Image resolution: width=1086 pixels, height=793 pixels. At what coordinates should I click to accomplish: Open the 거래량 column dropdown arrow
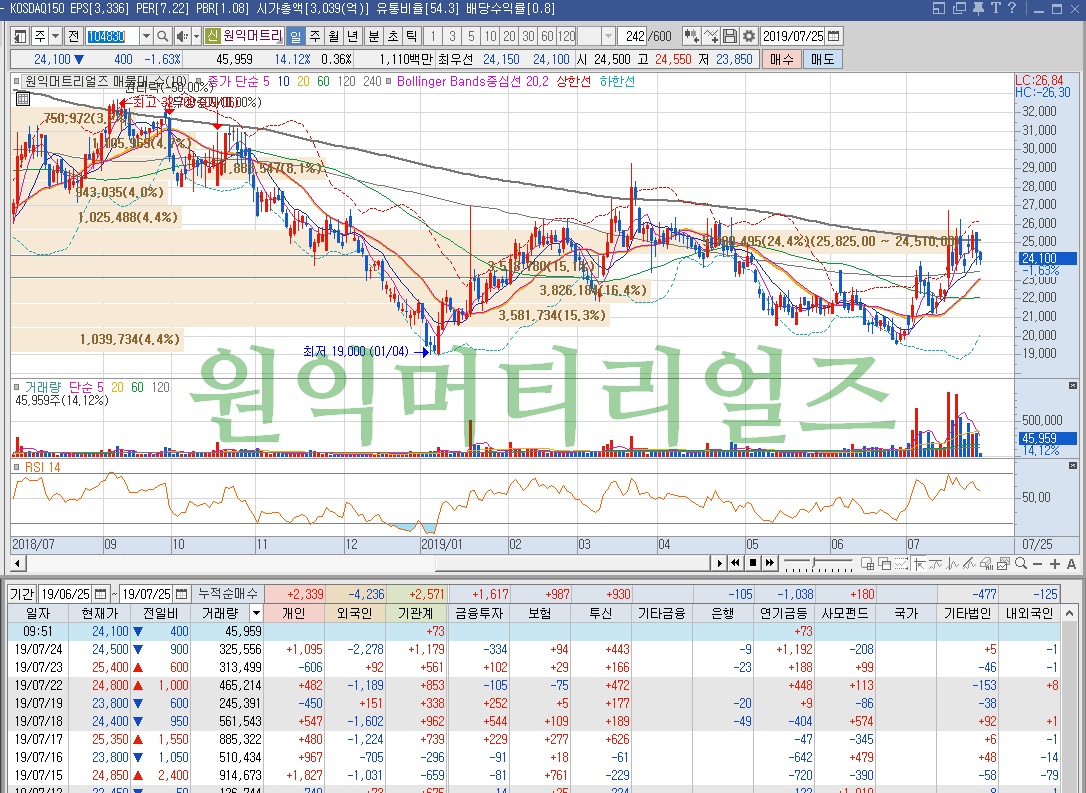256,613
